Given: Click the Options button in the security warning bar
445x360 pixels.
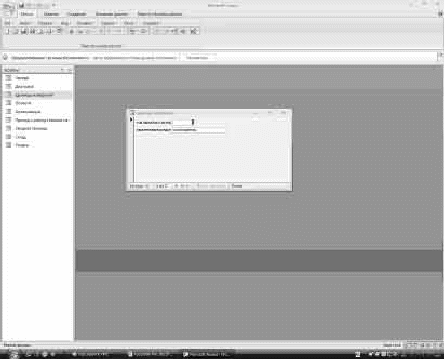Looking at the screenshot, I should point(197,58).
